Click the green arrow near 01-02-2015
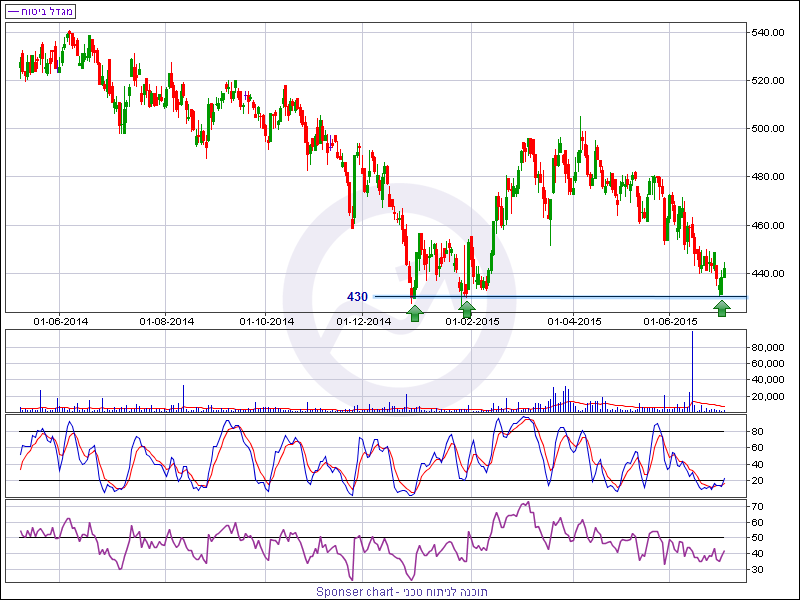 [x=466, y=310]
